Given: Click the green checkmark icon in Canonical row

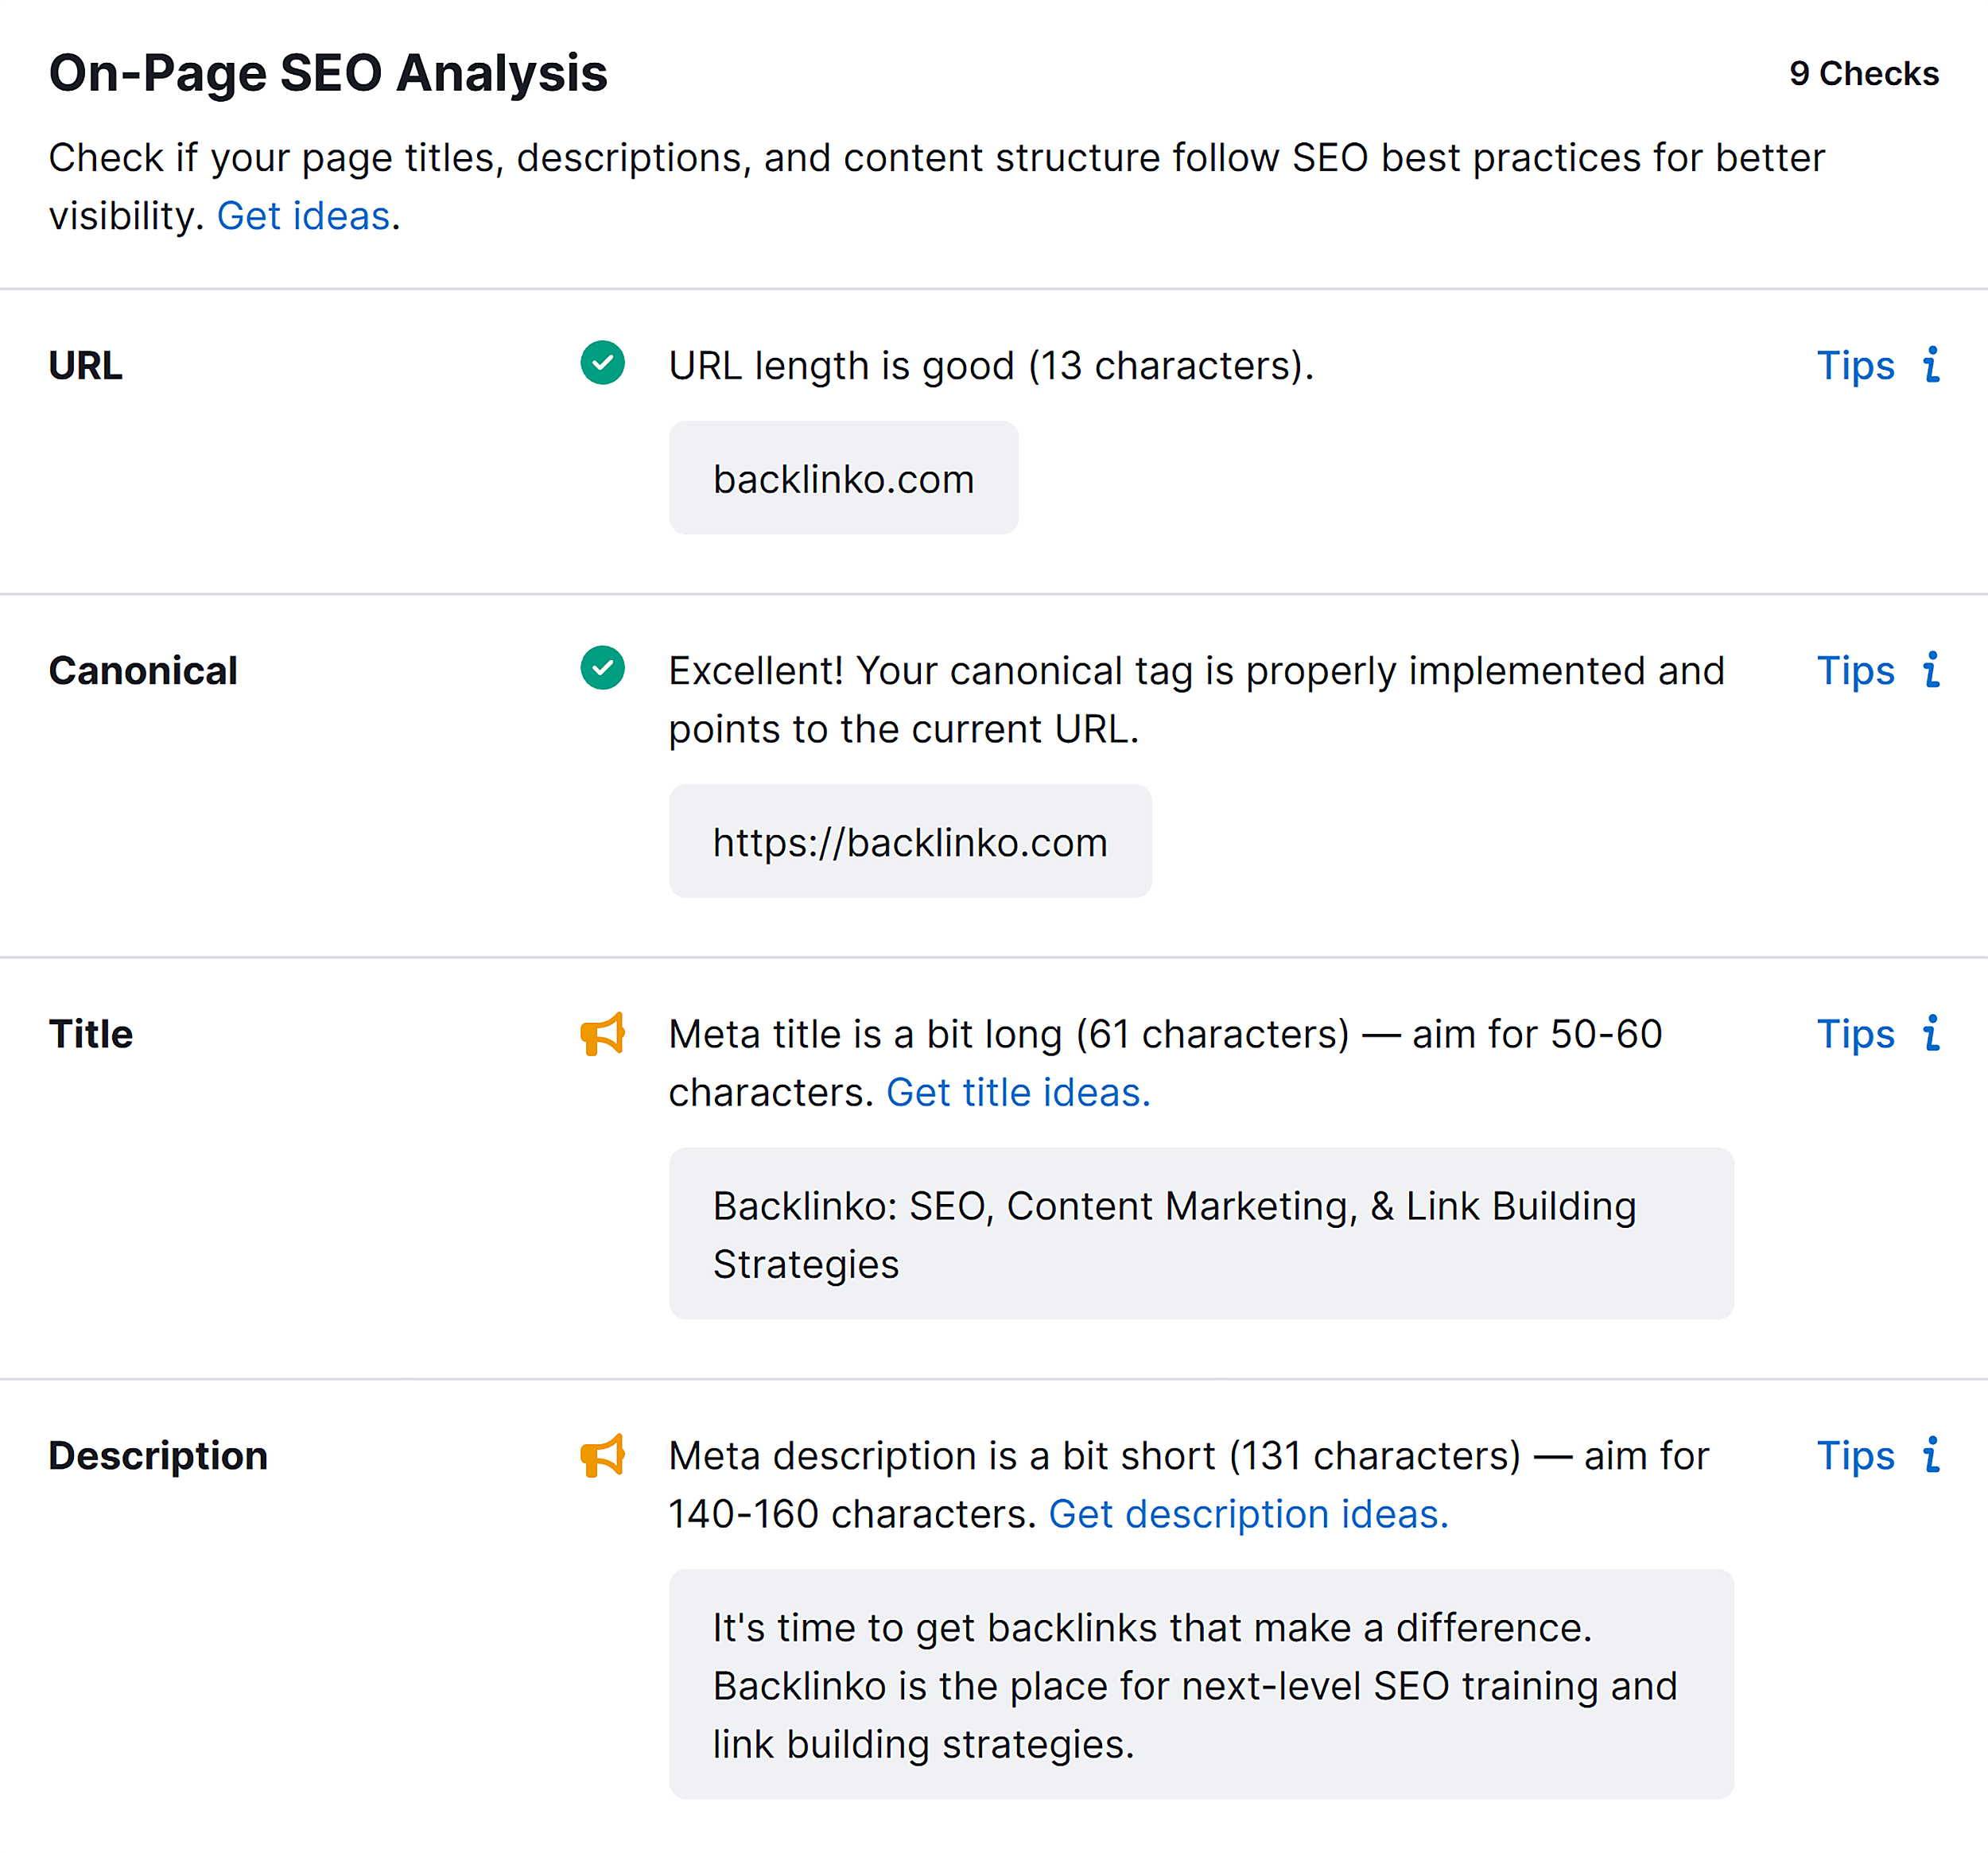Looking at the screenshot, I should click(x=602, y=668).
